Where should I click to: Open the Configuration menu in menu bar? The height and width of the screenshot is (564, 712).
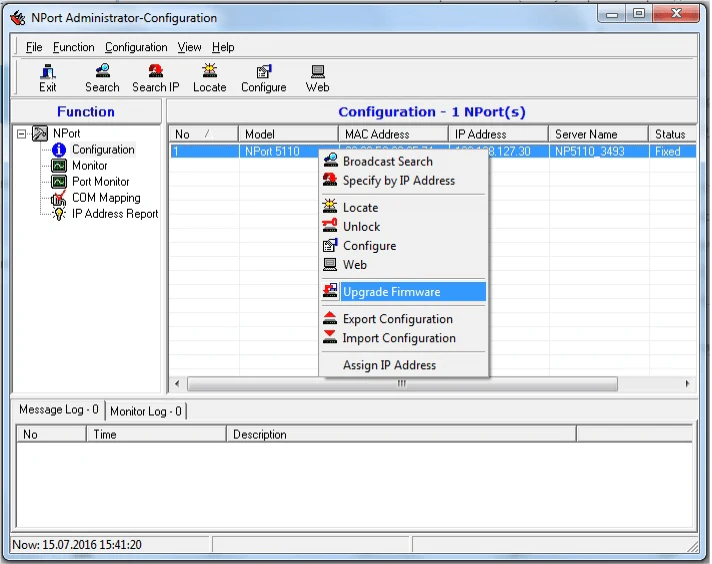[x=136, y=47]
